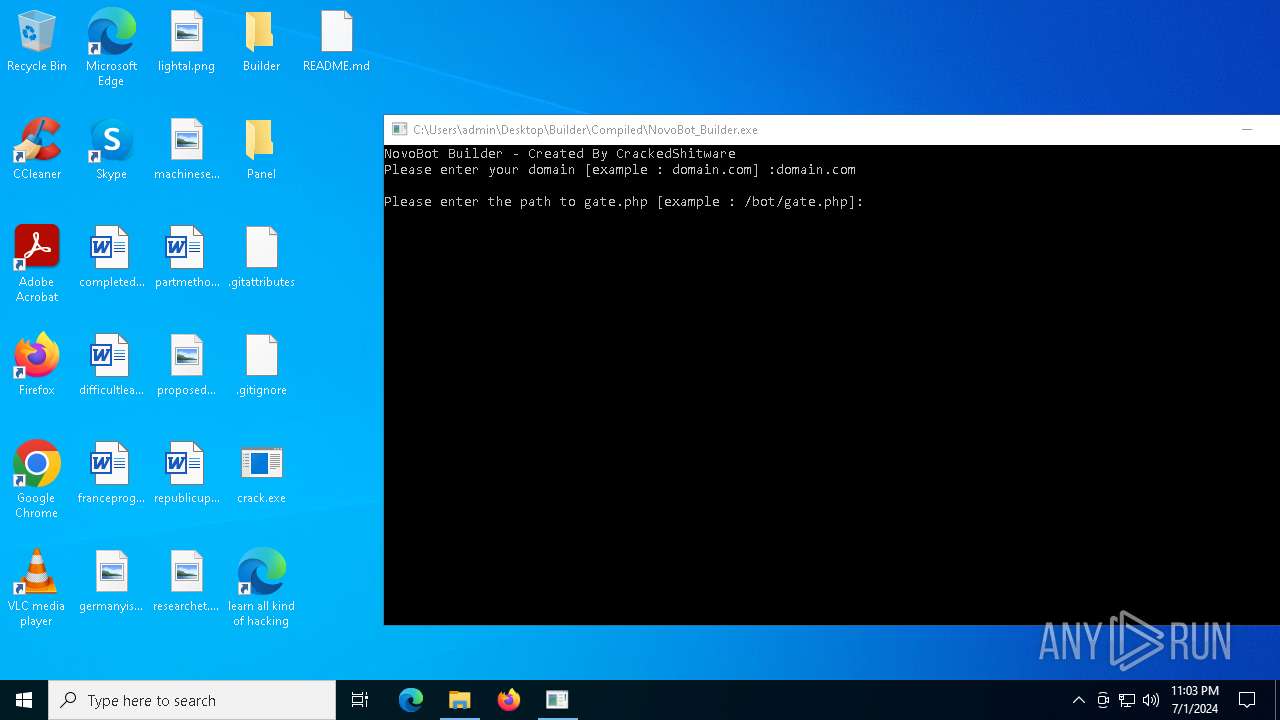Select the researchet... image file
The height and width of the screenshot is (720, 1280).
pos(186,582)
